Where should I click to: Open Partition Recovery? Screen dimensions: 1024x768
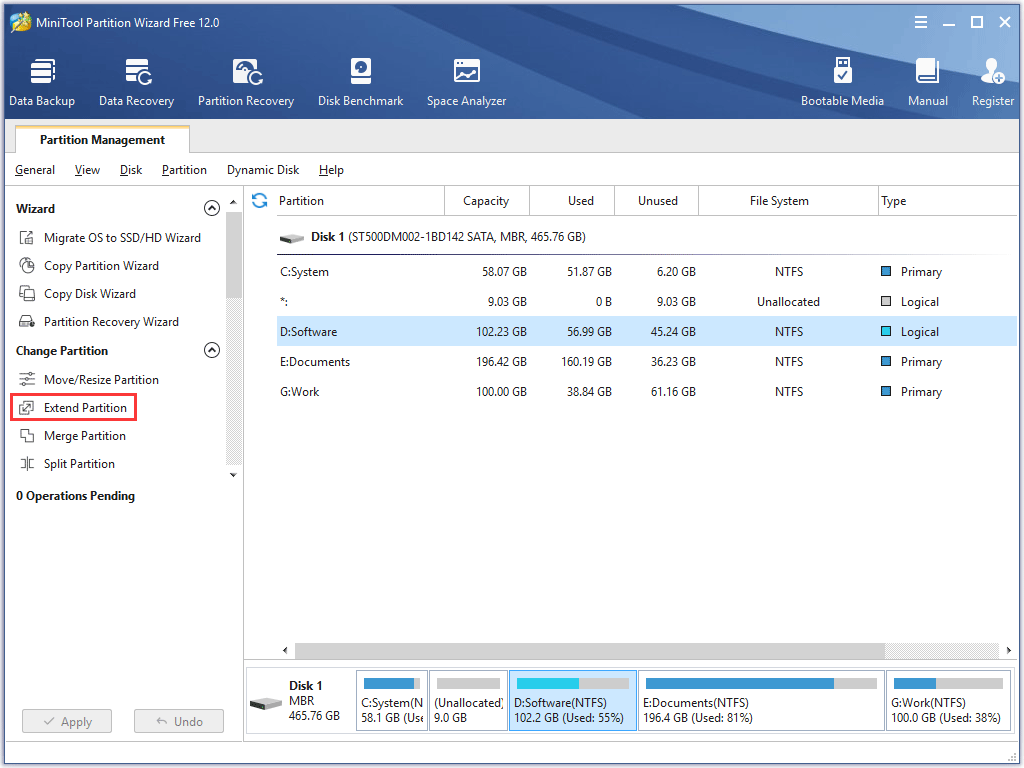(x=246, y=80)
